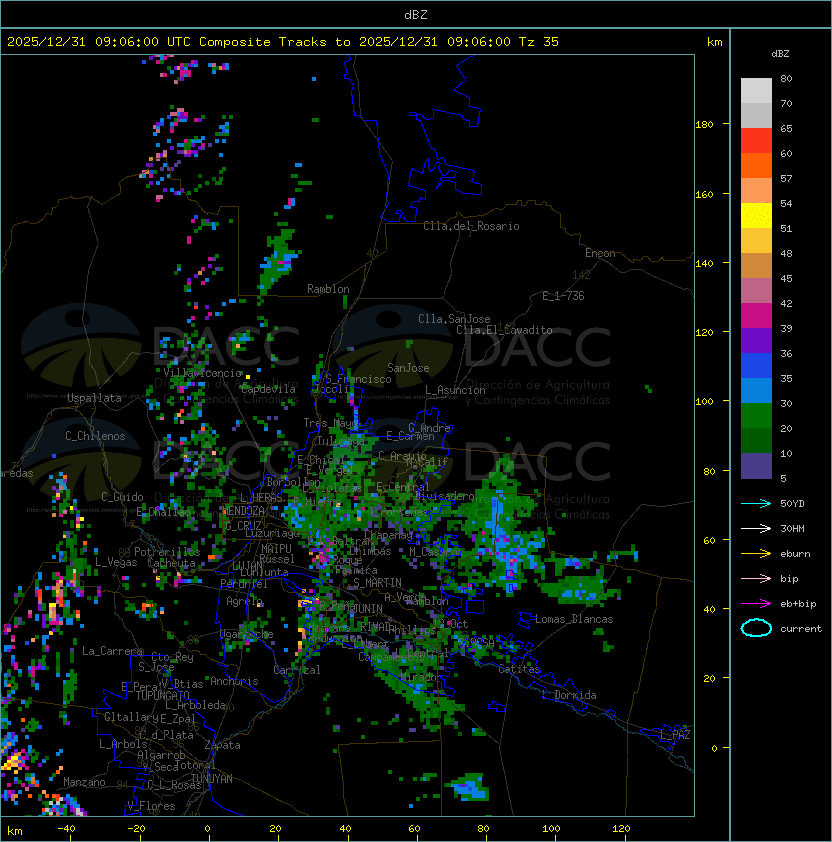Image resolution: width=832 pixels, height=842 pixels.
Task: Click the 'Anchoris' place label
Action: tap(234, 681)
